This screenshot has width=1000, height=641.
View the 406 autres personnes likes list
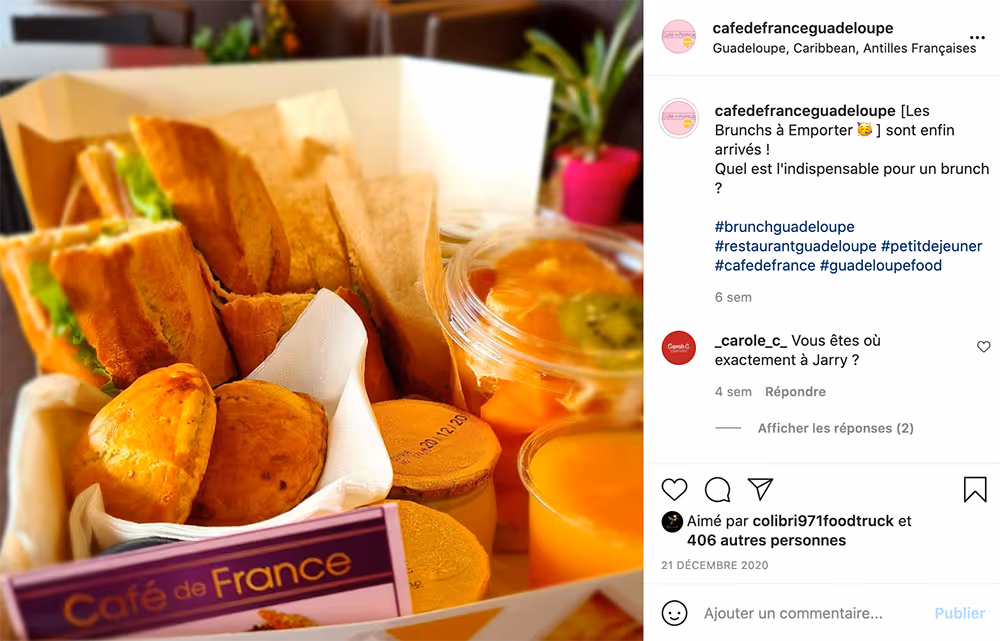[766, 540]
